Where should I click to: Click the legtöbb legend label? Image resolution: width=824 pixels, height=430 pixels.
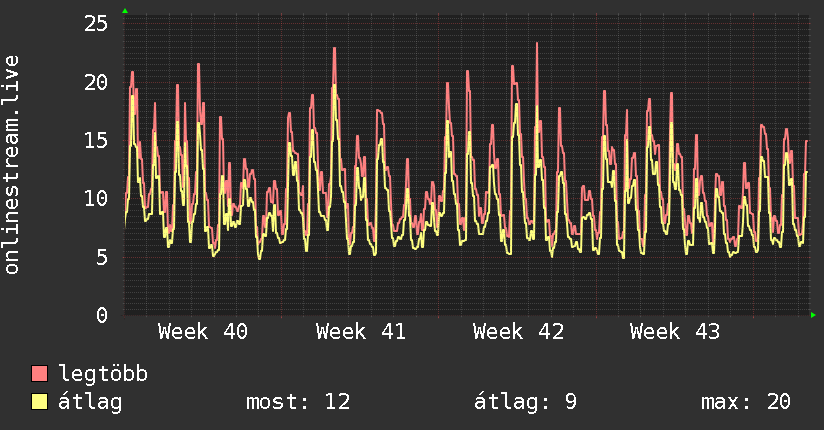click(x=103, y=374)
